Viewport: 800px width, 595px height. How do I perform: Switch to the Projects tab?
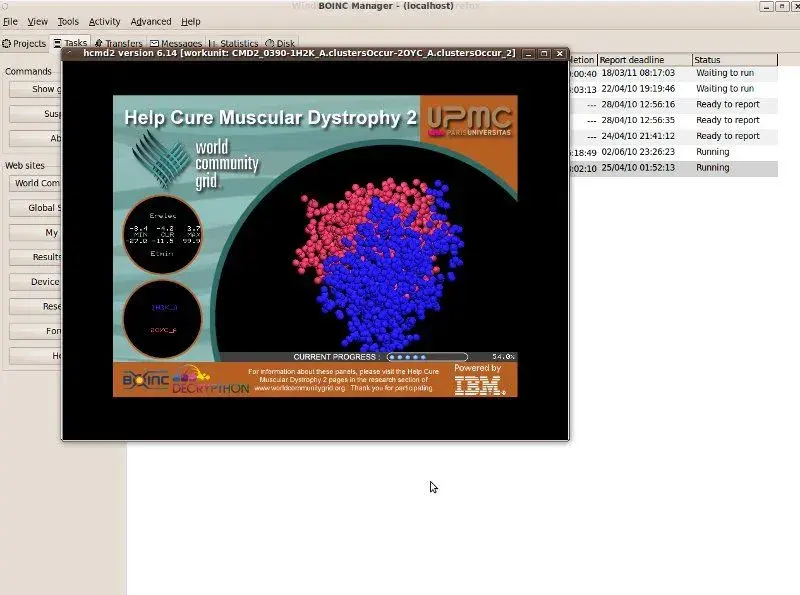[x=24, y=43]
